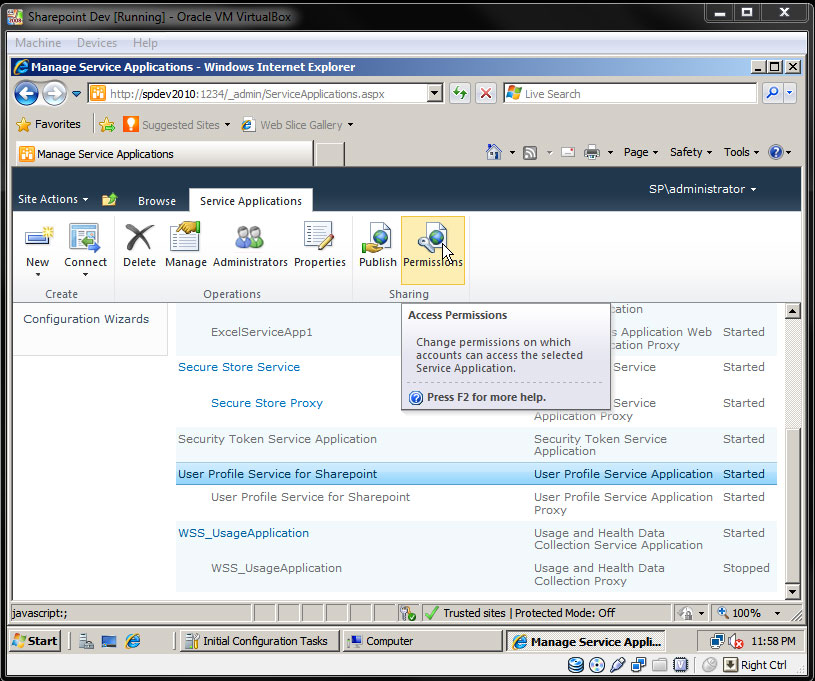The width and height of the screenshot is (815, 681).
Task: Open the VirtualBox Help menu
Action: [x=145, y=43]
